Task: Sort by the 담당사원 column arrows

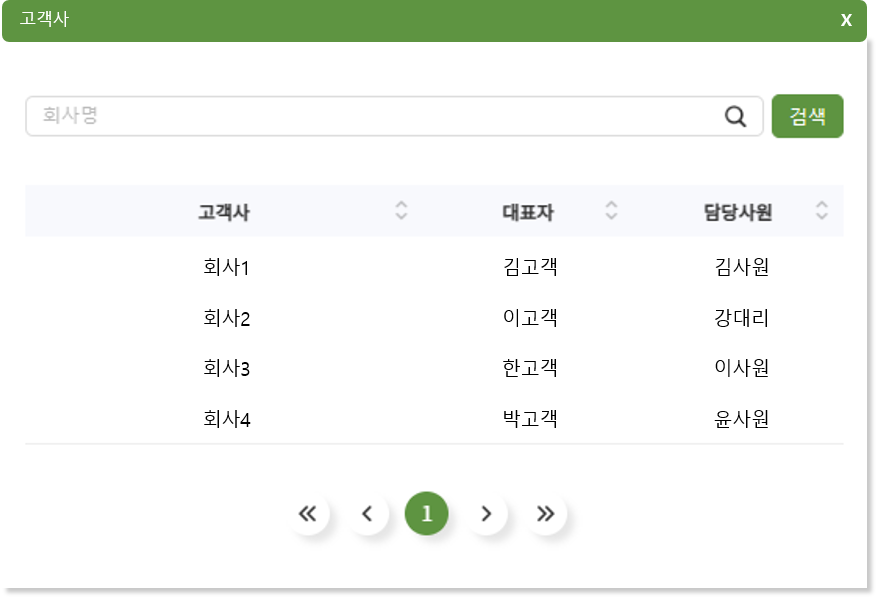Action: [821, 210]
